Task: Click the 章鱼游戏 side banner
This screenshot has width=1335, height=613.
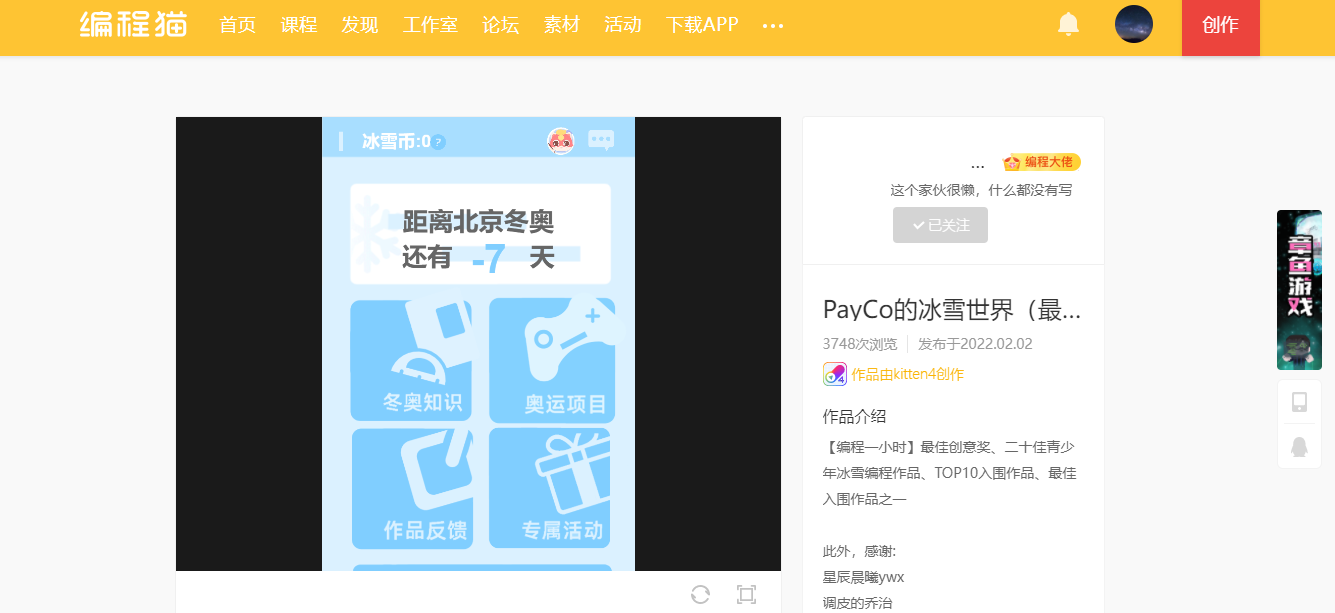Action: coord(1299,290)
